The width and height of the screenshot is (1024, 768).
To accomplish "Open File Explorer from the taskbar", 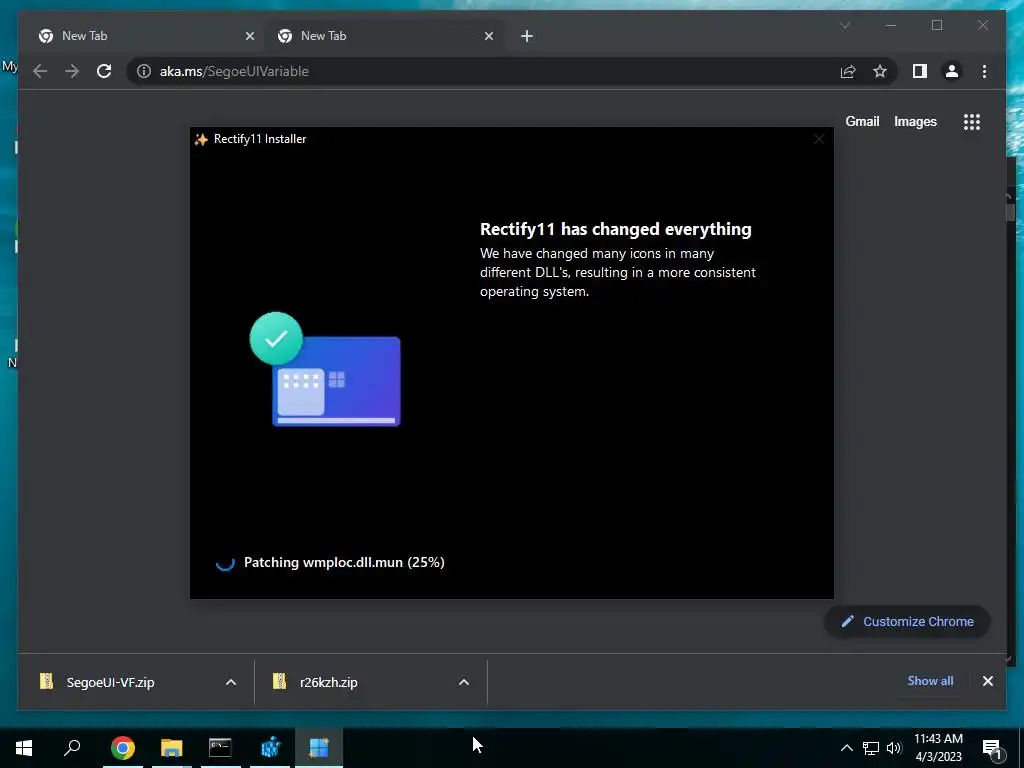I will (172, 747).
